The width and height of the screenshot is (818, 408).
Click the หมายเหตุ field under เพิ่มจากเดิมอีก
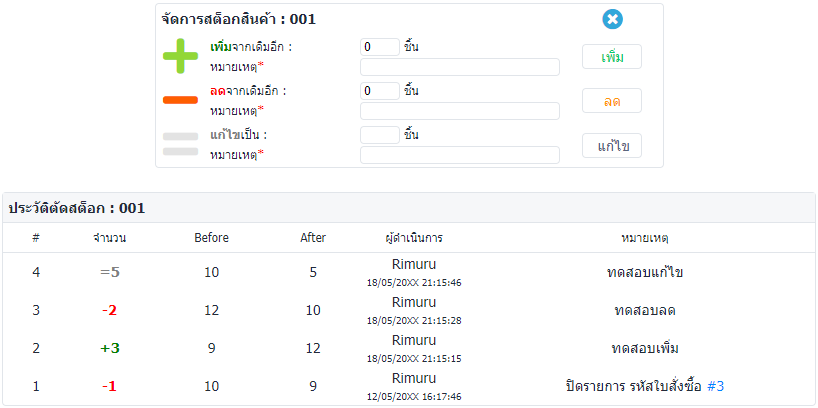point(460,67)
